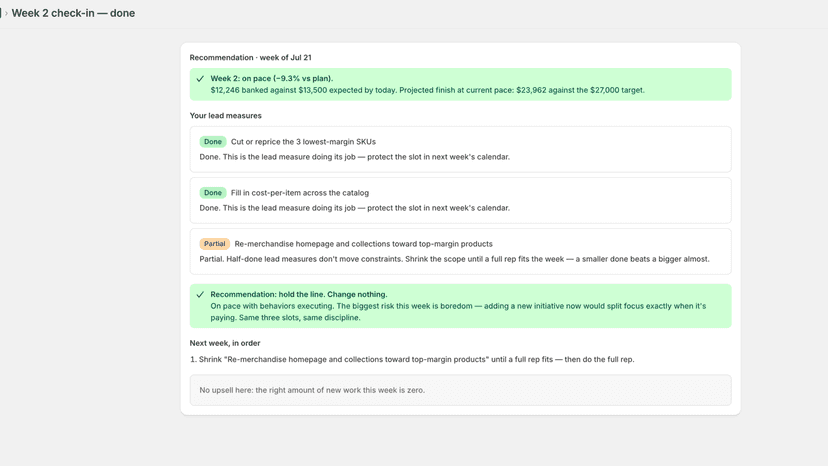Viewport: 828px width, 466px height.
Task: Click the Partial. Half-done lead measures description
Action: click(x=454, y=259)
